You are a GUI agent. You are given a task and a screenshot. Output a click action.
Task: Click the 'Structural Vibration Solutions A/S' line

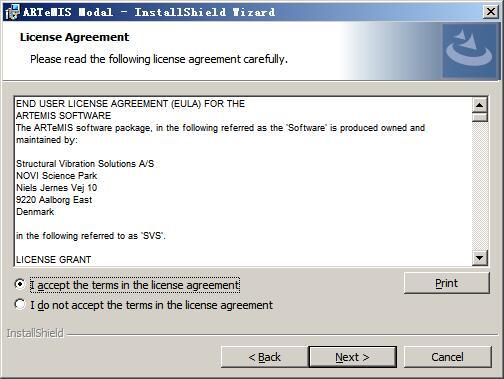85,164
